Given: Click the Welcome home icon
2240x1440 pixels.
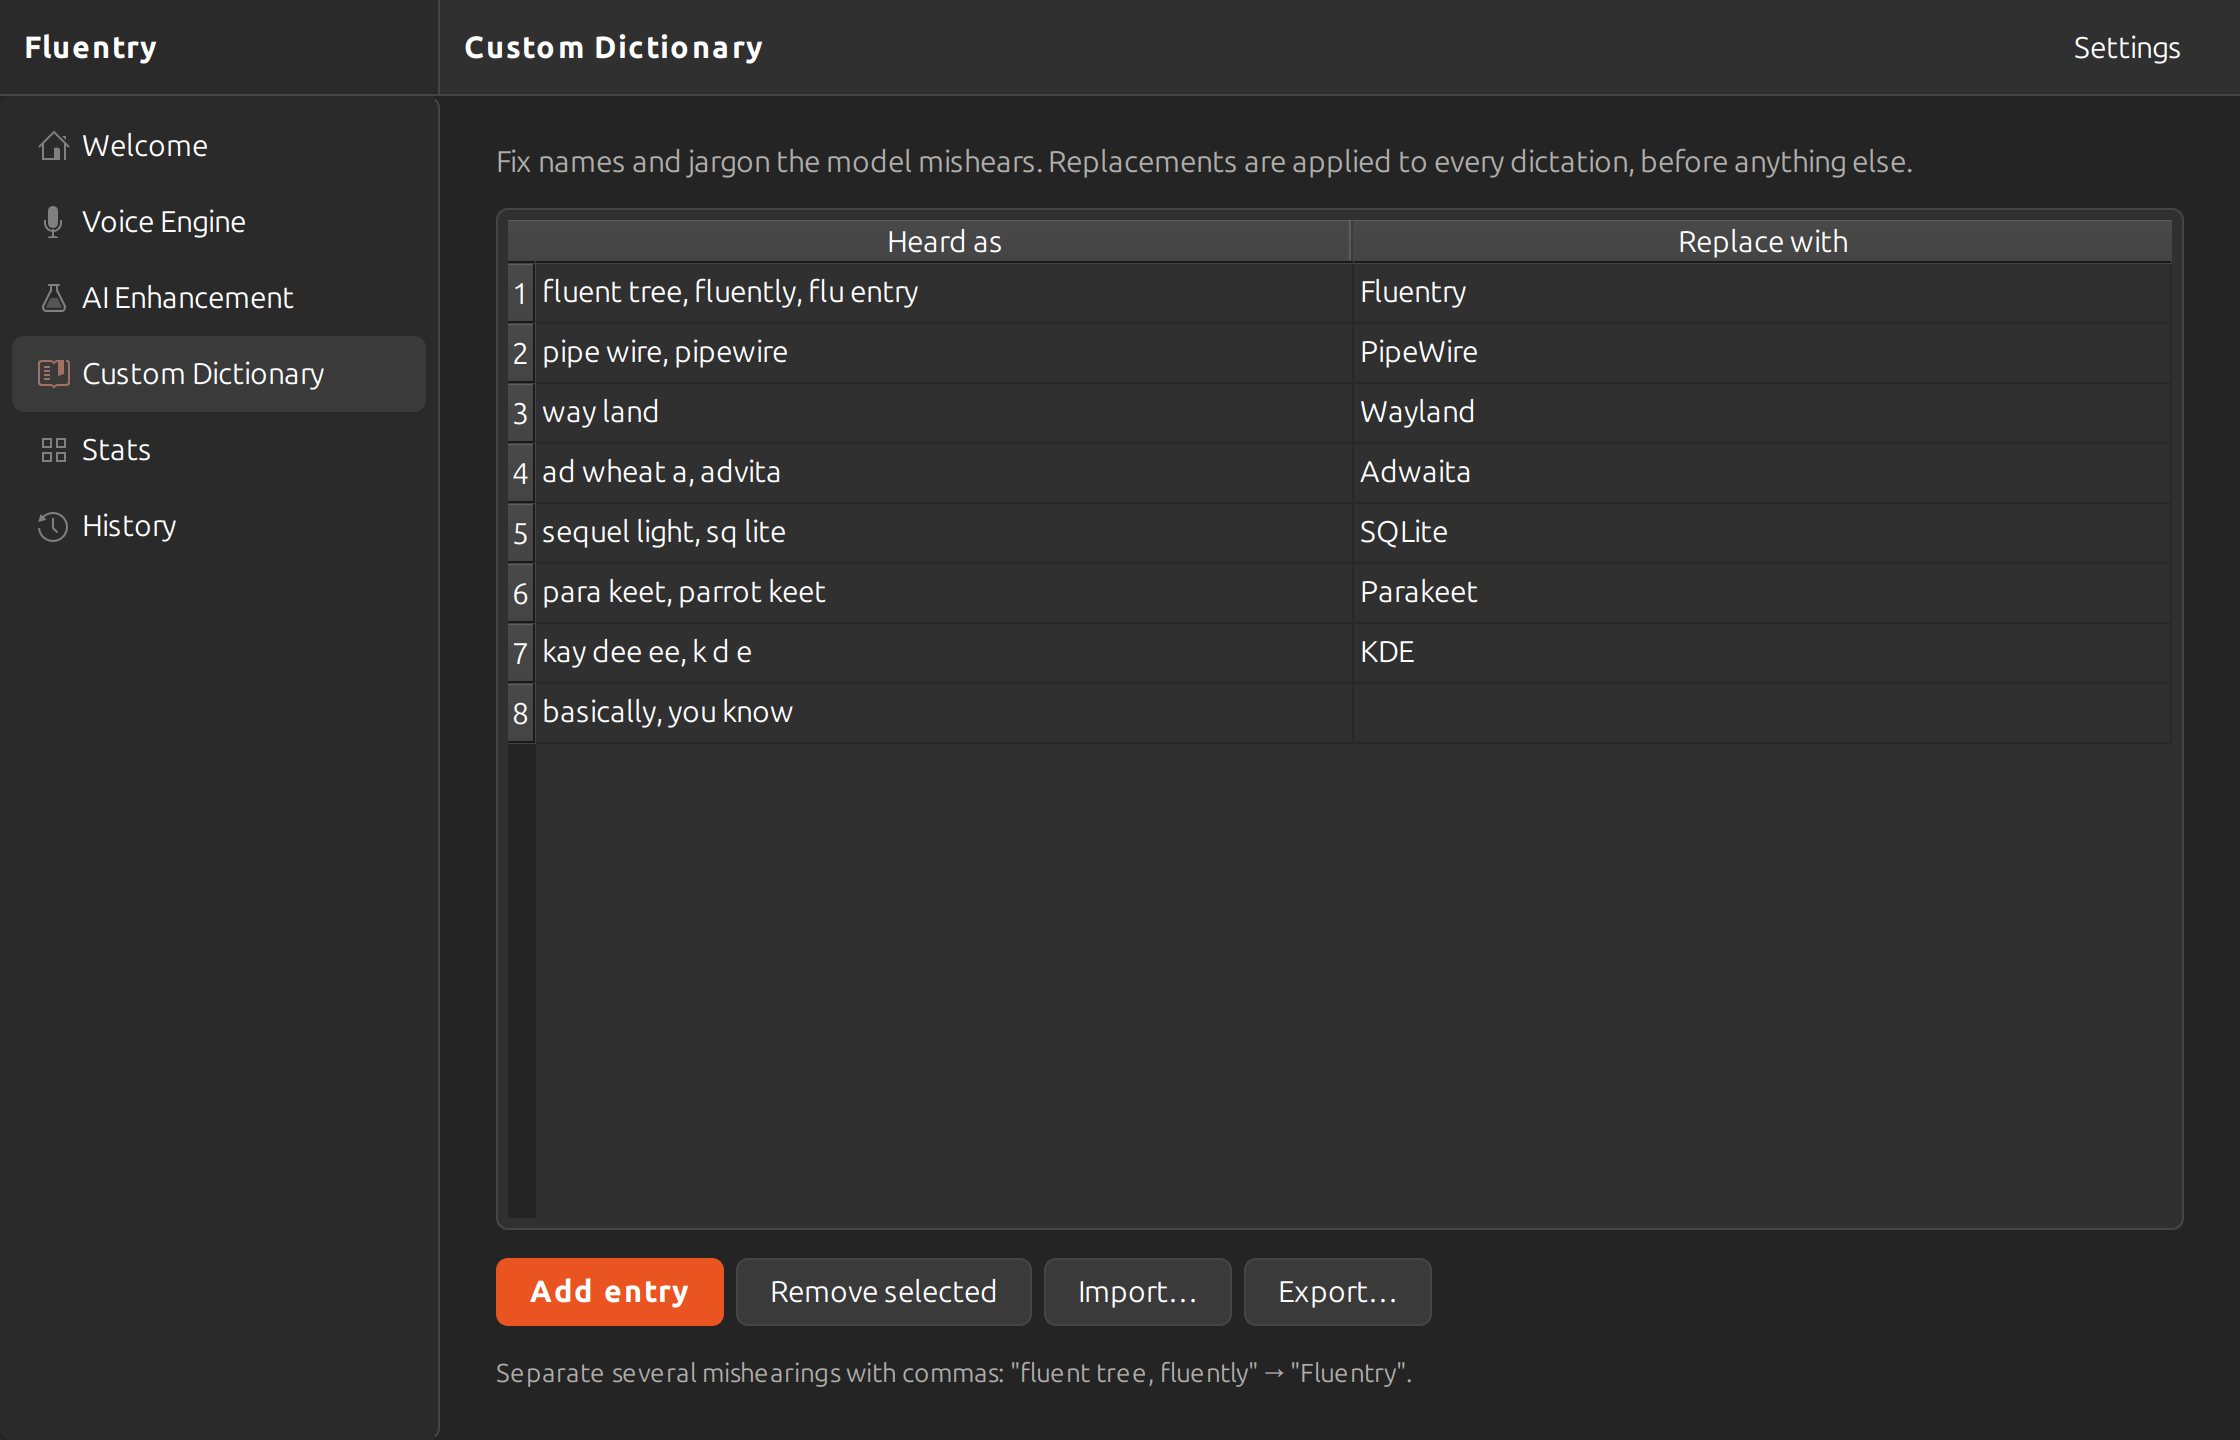Looking at the screenshot, I should pos(54,146).
